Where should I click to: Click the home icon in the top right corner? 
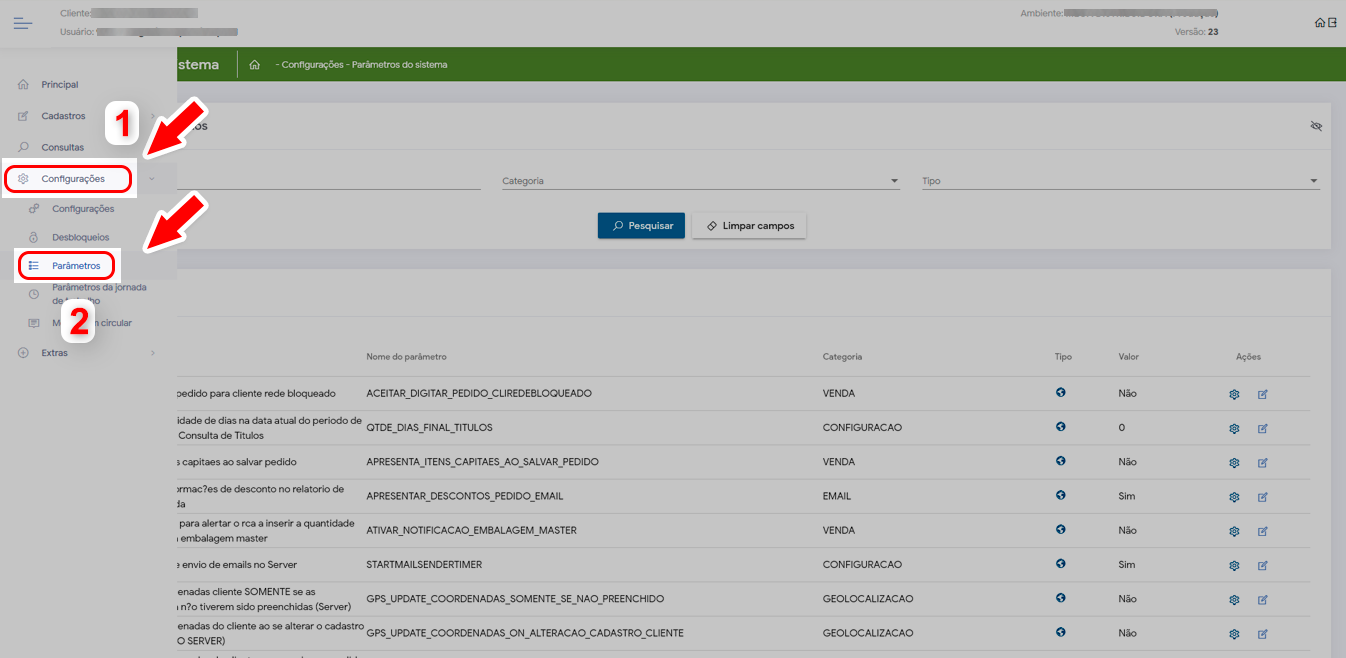[1320, 23]
